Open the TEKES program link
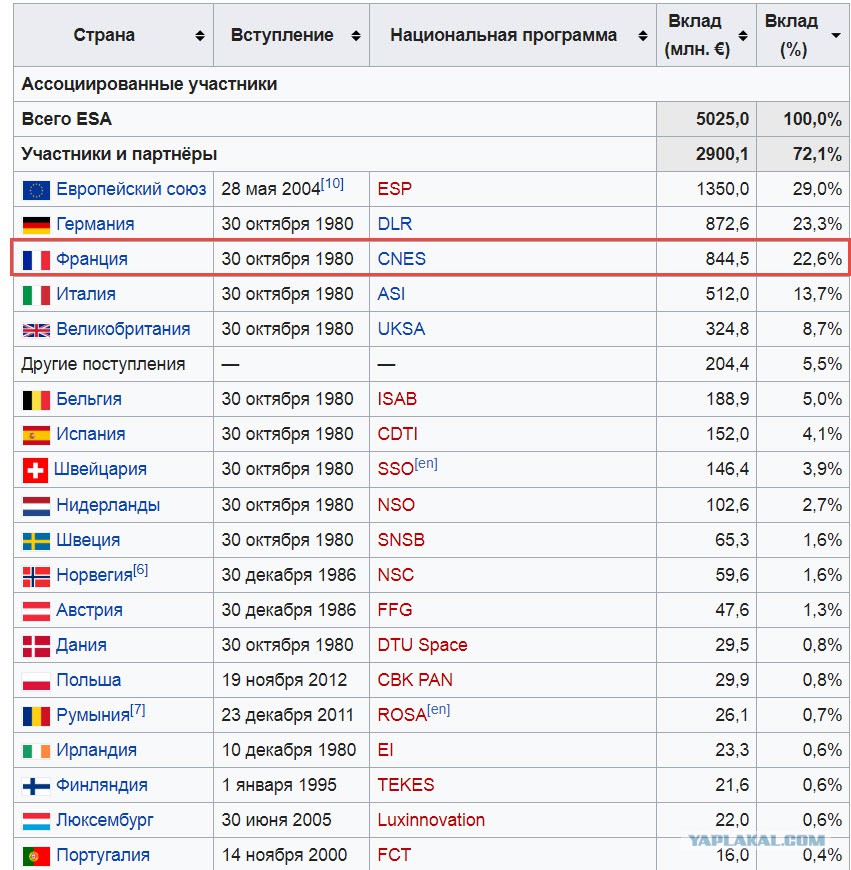Image resolution: width=851 pixels, height=870 pixels. (x=406, y=786)
